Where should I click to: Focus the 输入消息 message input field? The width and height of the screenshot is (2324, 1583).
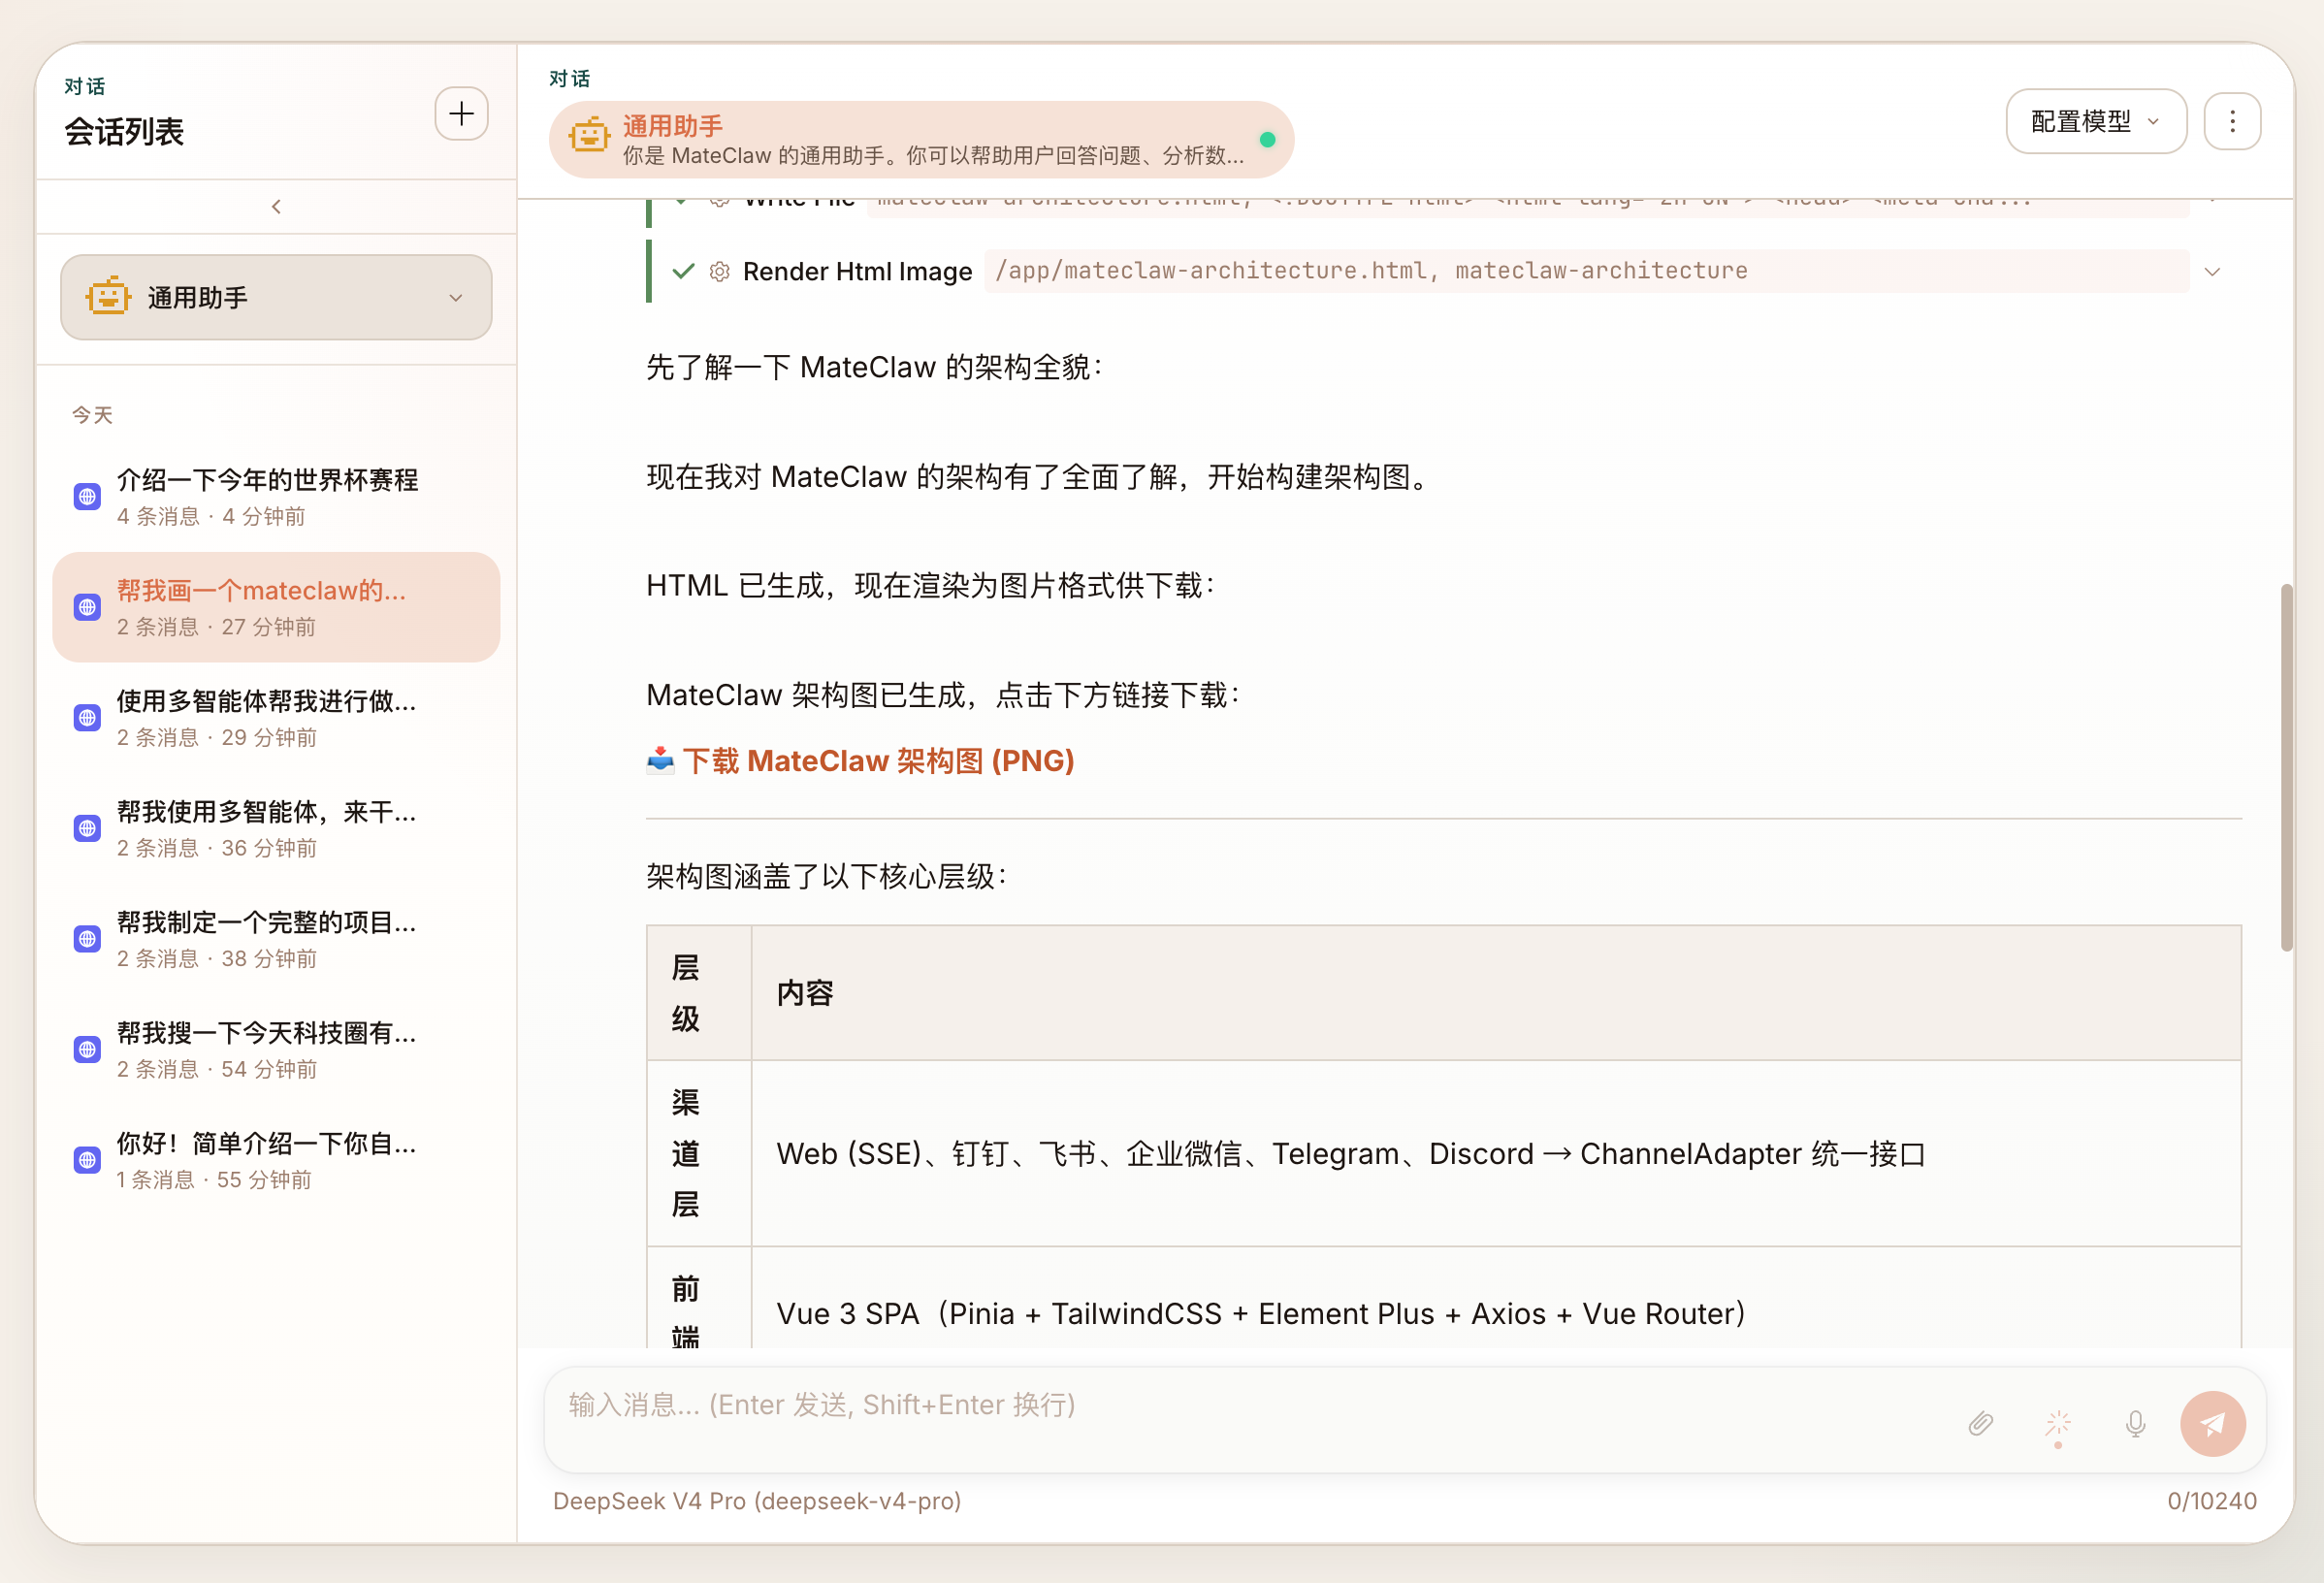[1240, 1406]
